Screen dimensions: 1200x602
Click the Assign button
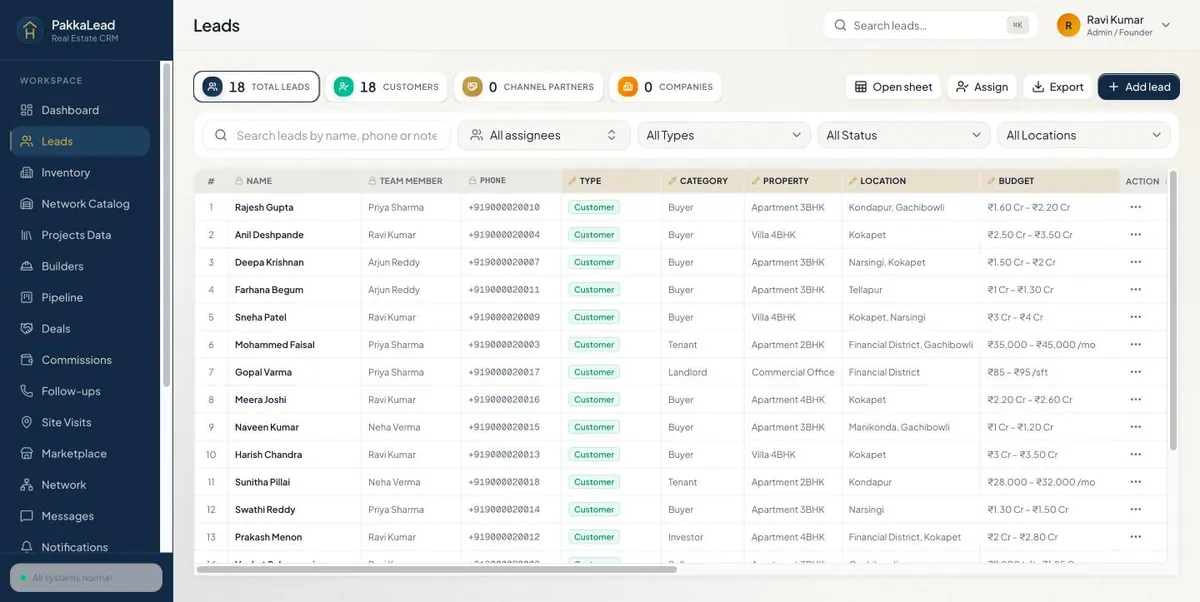(x=982, y=87)
